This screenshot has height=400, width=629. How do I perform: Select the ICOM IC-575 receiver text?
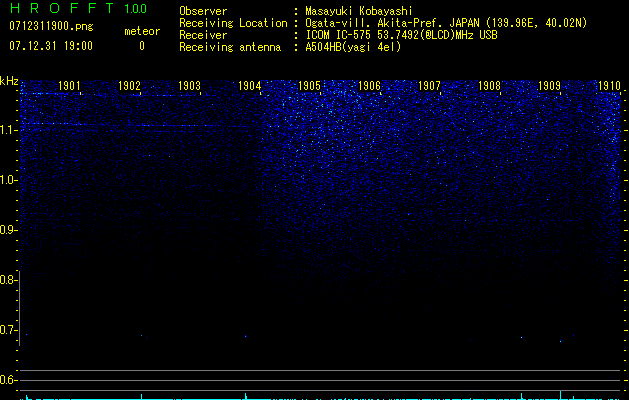pyautogui.click(x=401, y=35)
